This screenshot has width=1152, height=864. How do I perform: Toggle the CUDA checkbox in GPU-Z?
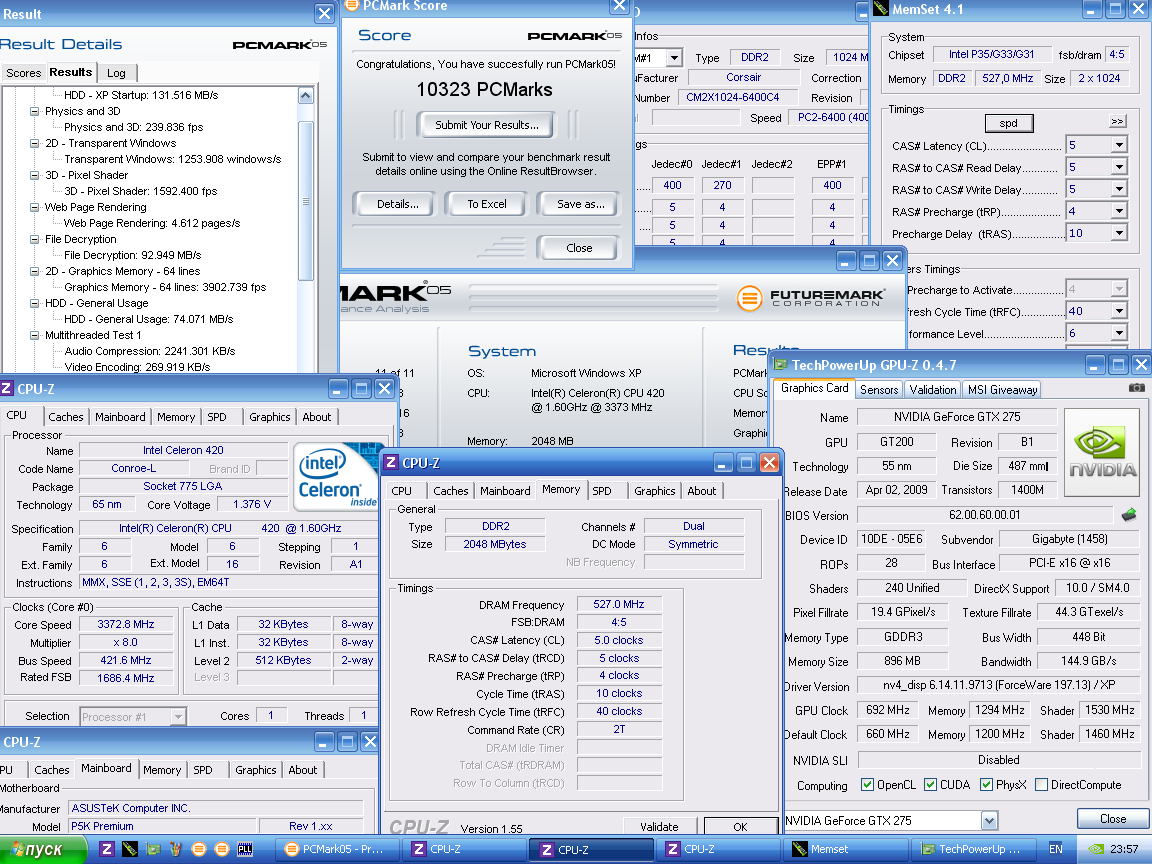click(930, 785)
